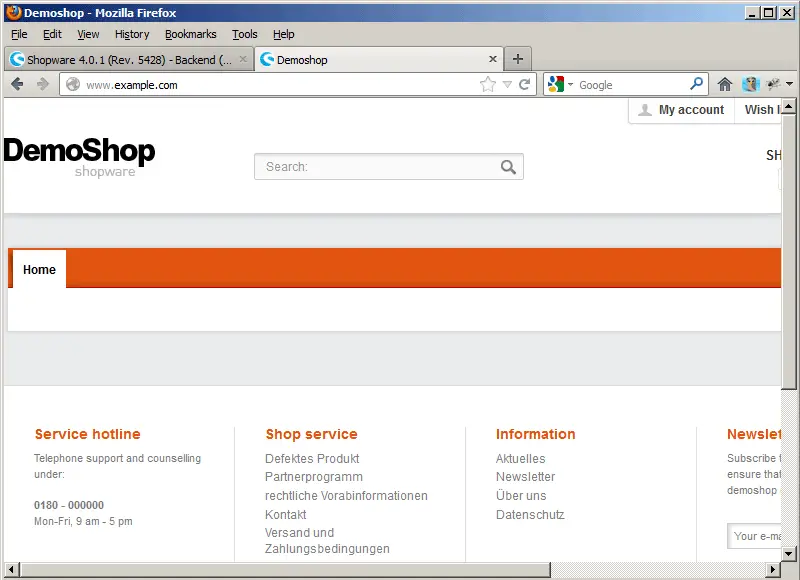Expand the toolbar add-on dropdown arrow
Viewport: 800px width, 580px height.
tap(789, 85)
